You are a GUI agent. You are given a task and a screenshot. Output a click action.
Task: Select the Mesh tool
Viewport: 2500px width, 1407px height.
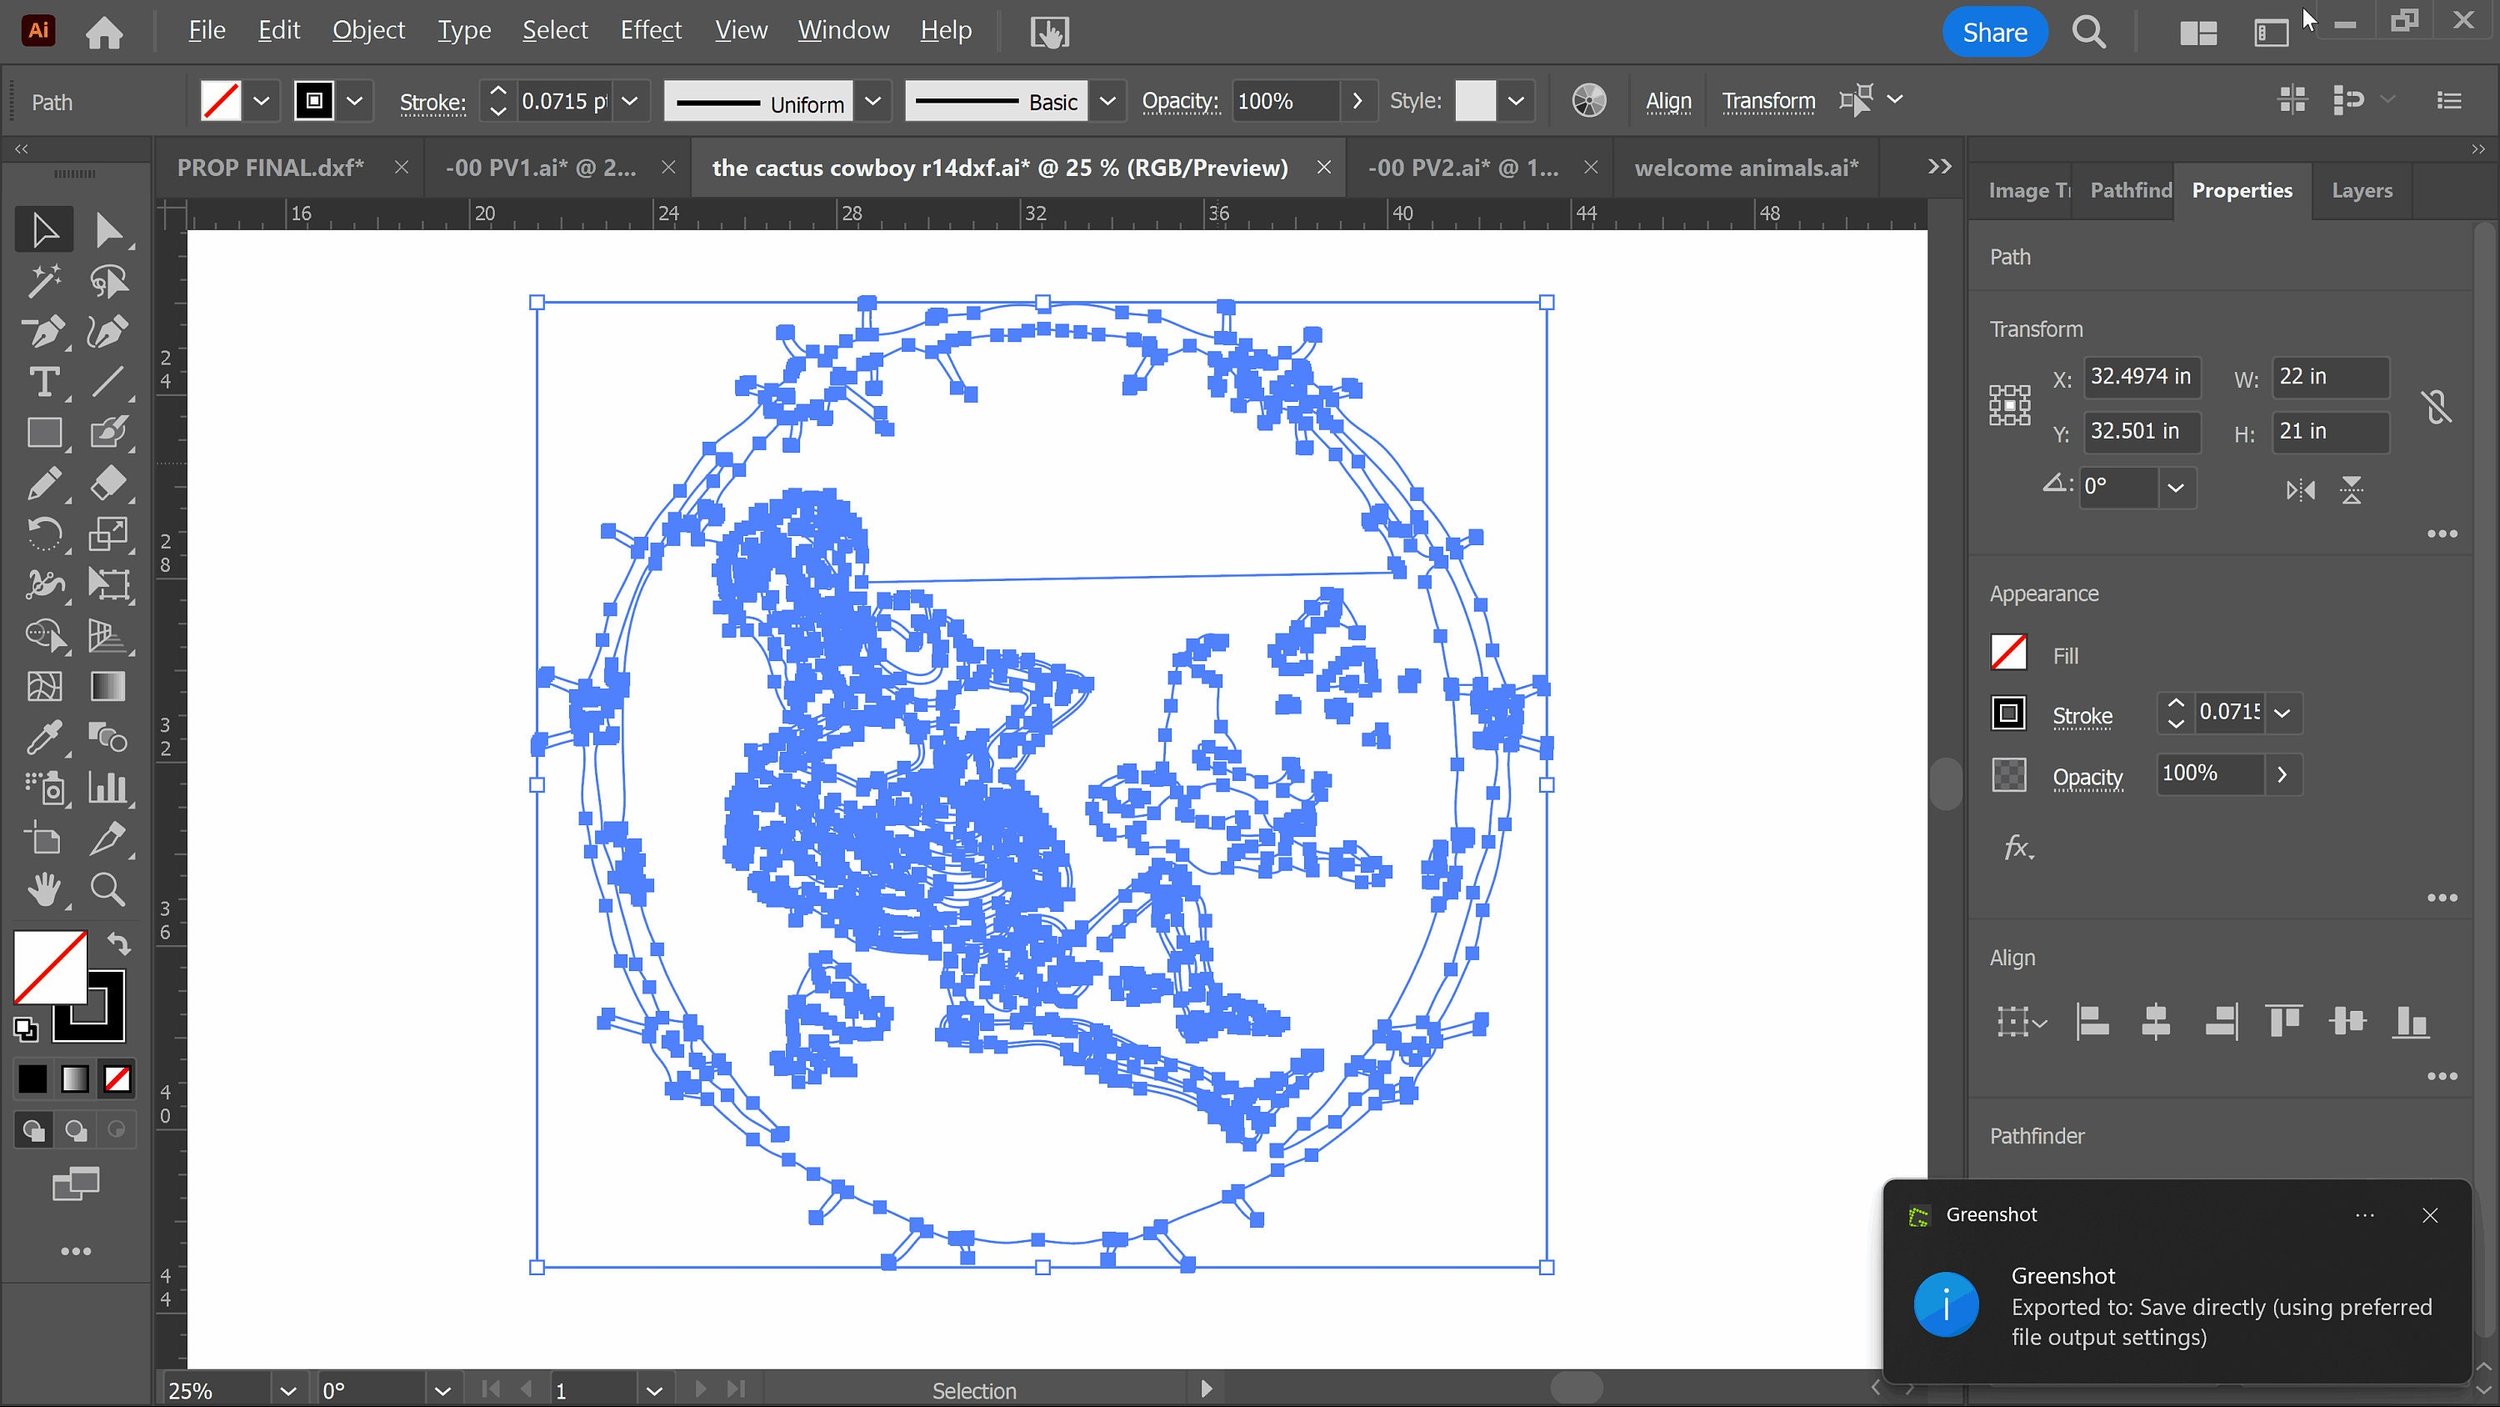tap(44, 687)
